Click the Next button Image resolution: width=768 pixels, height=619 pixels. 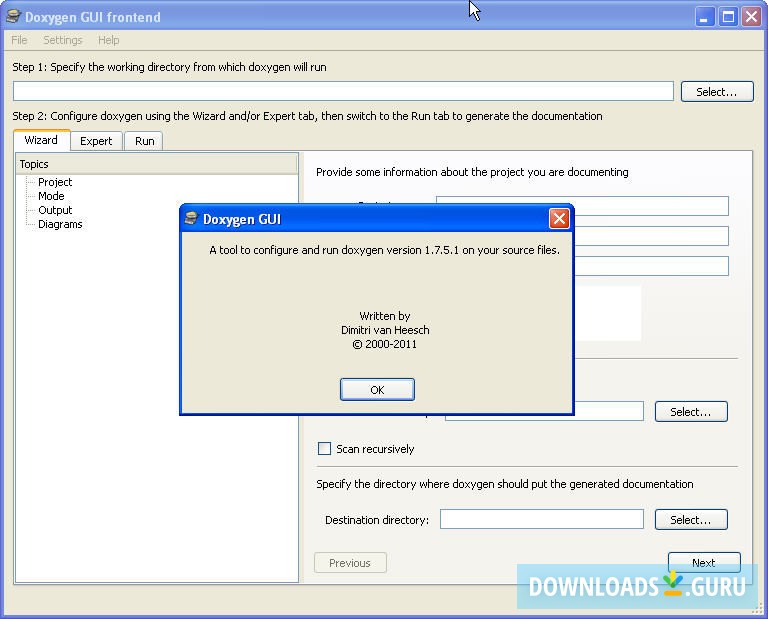tap(704, 563)
